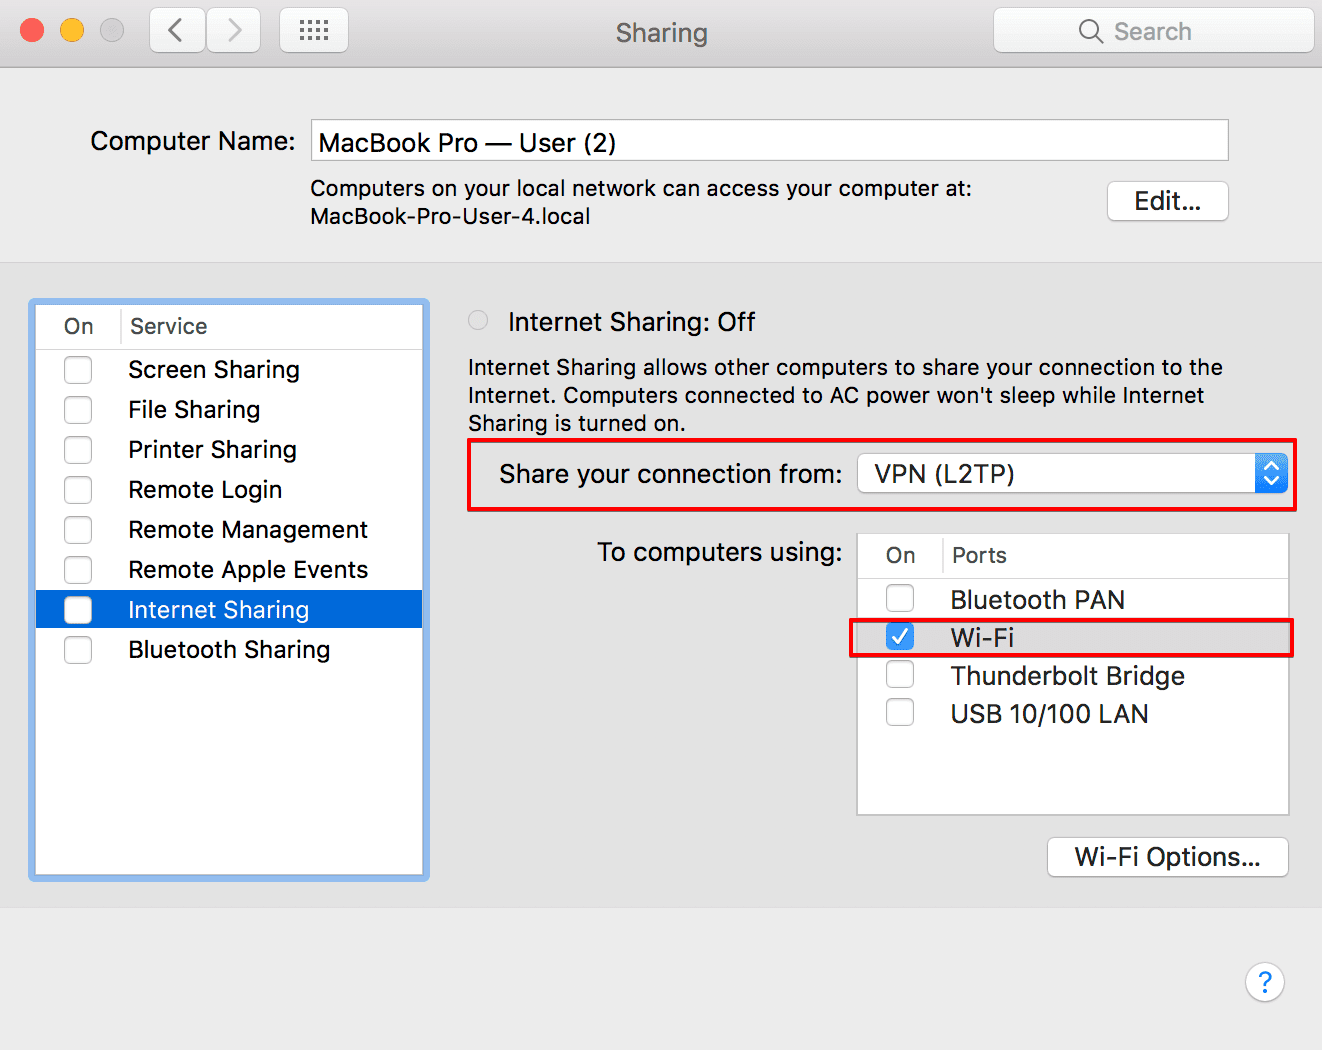
Task: Select the USB 10/100 LAN port row
Action: [1049, 714]
